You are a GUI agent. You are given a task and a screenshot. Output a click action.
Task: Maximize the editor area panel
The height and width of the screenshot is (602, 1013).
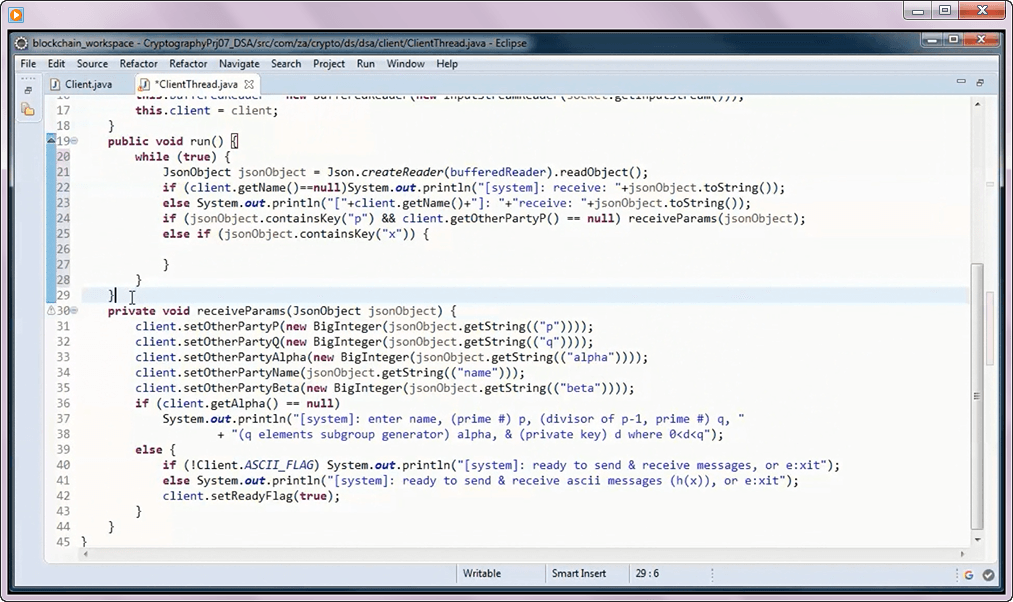[x=980, y=83]
